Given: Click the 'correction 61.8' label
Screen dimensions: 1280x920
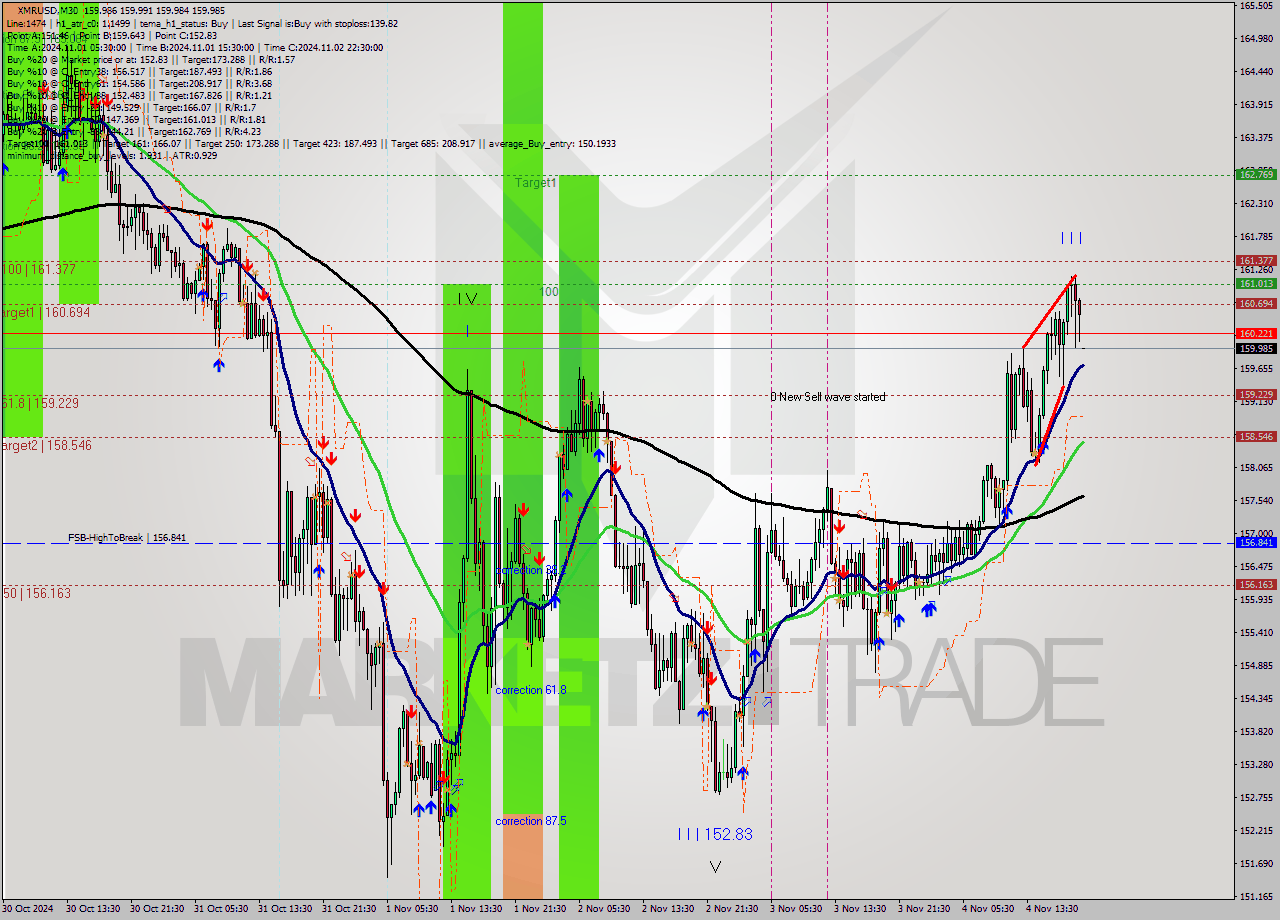Looking at the screenshot, I should [x=531, y=690].
